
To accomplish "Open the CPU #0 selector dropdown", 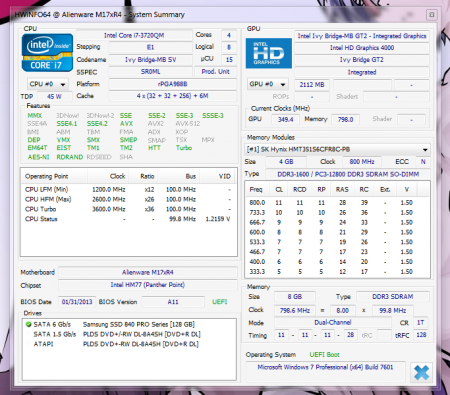I will (48, 84).
